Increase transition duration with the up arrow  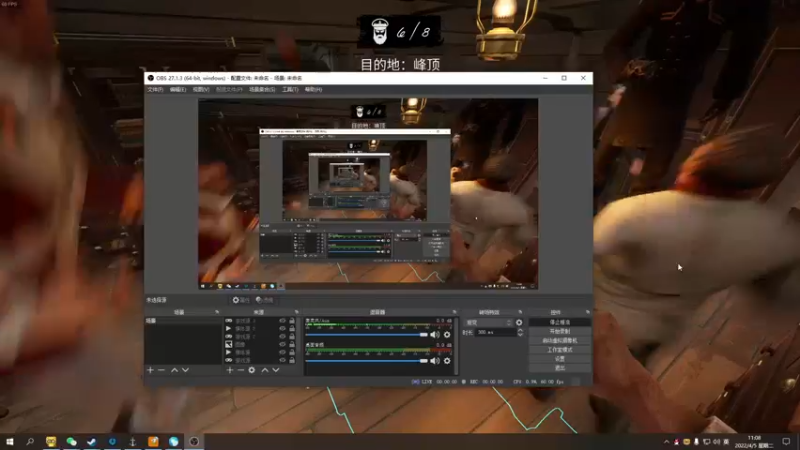tap(520, 330)
